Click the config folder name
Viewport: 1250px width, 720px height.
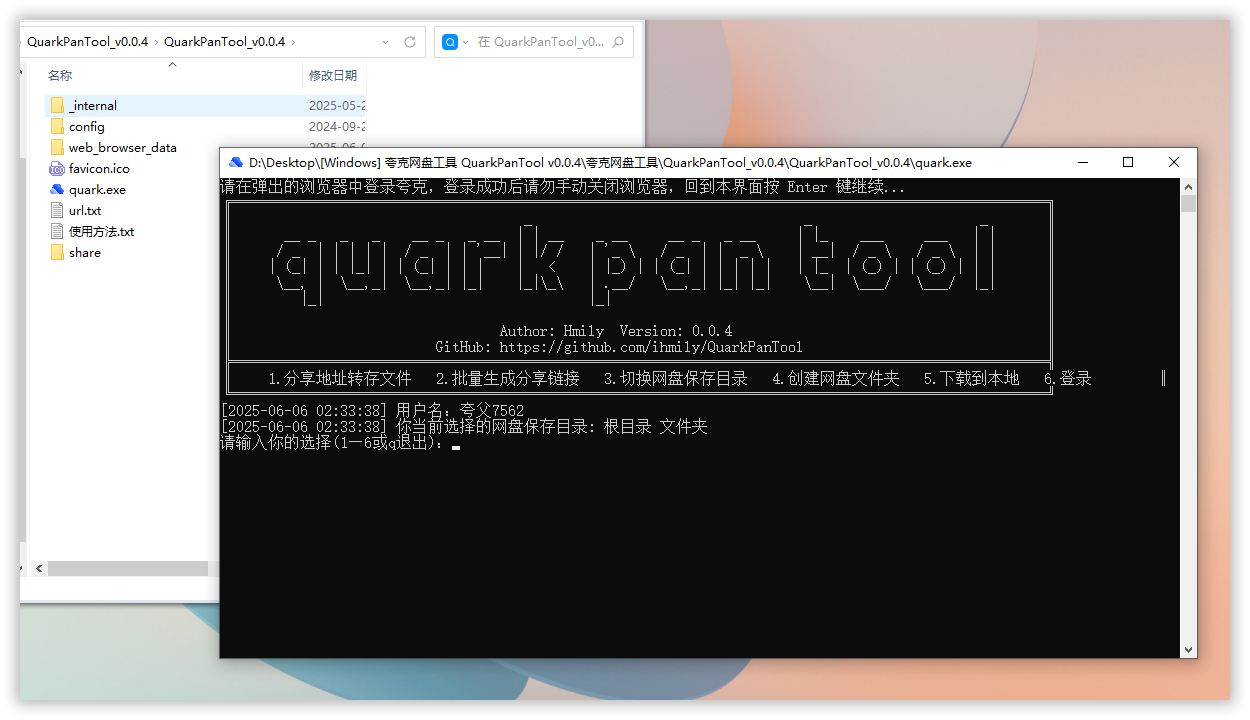(87, 126)
